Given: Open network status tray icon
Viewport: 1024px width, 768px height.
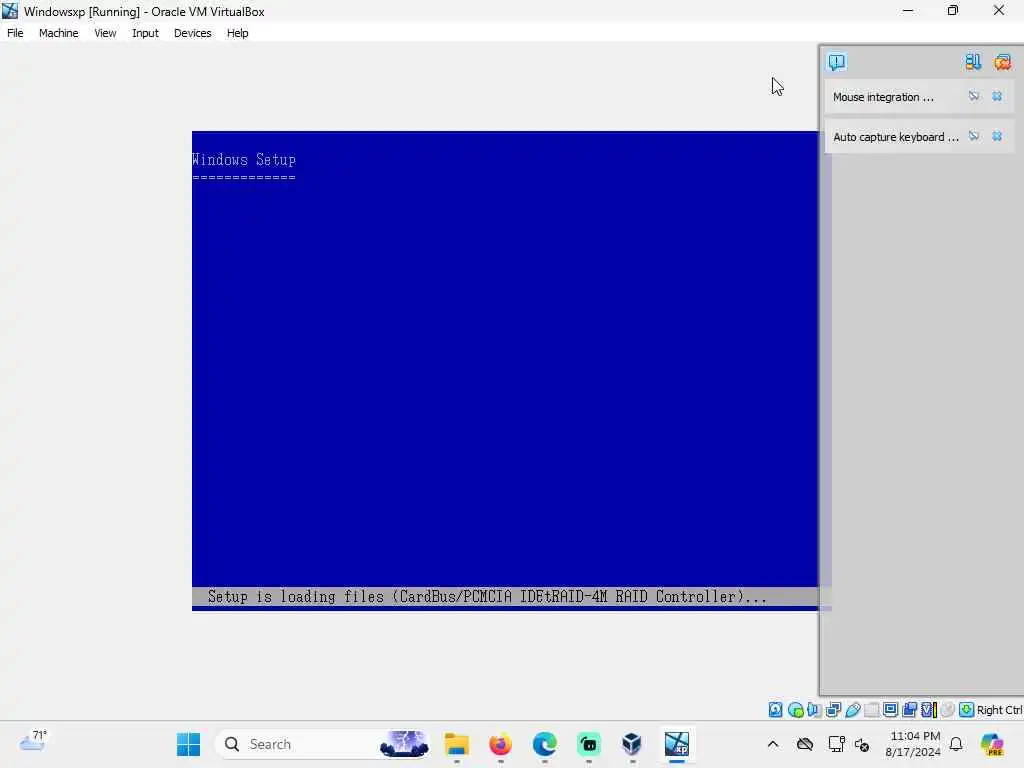Looking at the screenshot, I should coord(836,744).
